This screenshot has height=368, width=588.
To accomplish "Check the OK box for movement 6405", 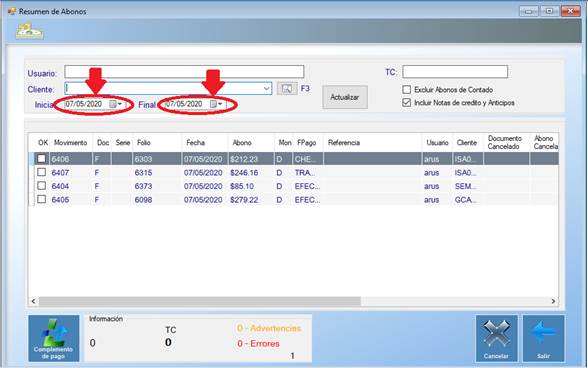I will 42,199.
